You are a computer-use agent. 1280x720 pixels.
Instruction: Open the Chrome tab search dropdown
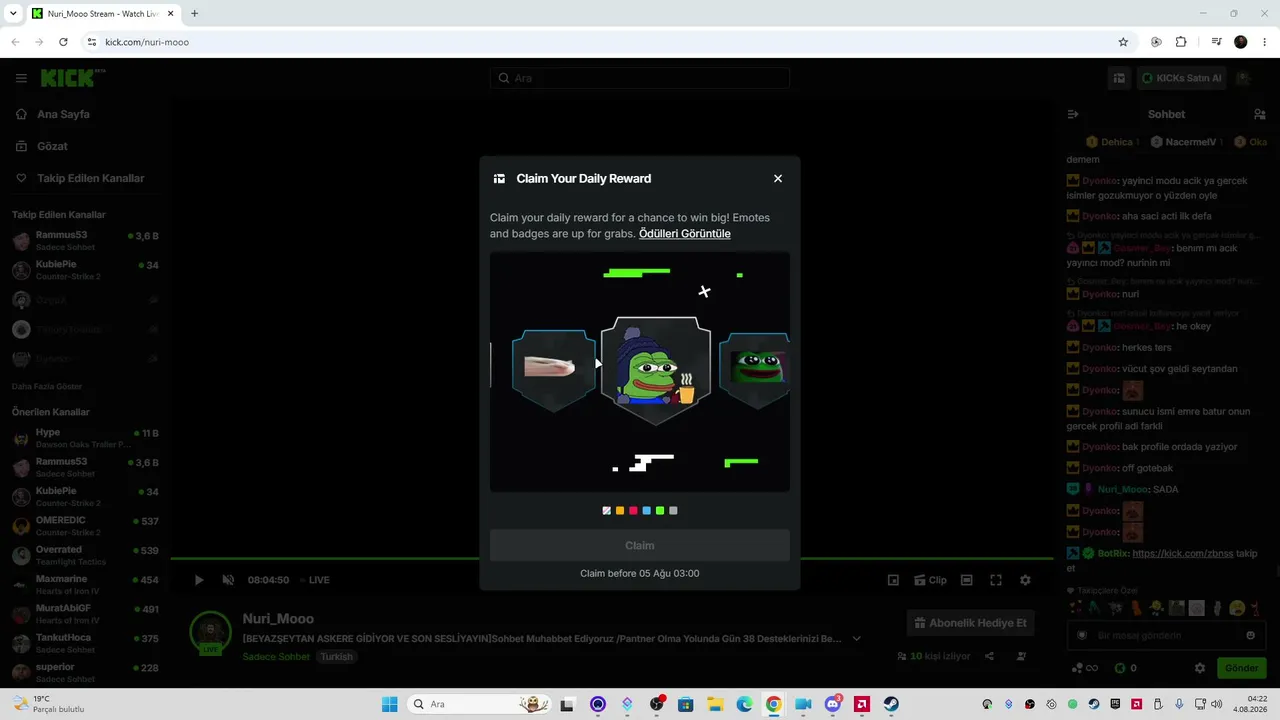[13, 14]
